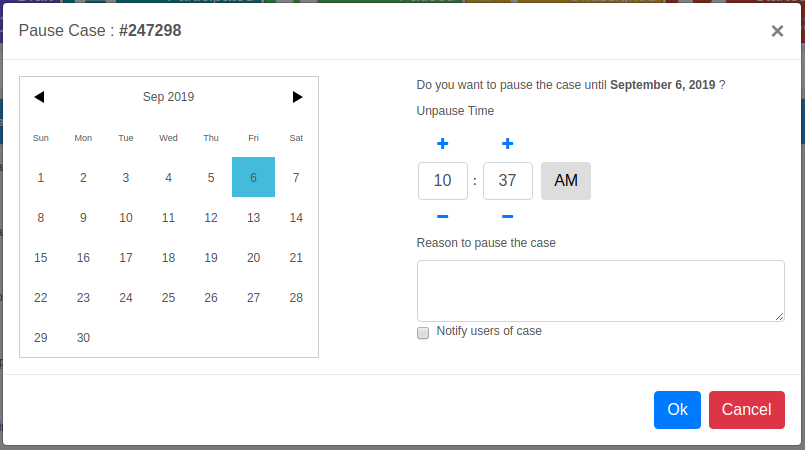This screenshot has width=805, height=450.
Task: Decrease the unpause hour value
Action: [443, 217]
